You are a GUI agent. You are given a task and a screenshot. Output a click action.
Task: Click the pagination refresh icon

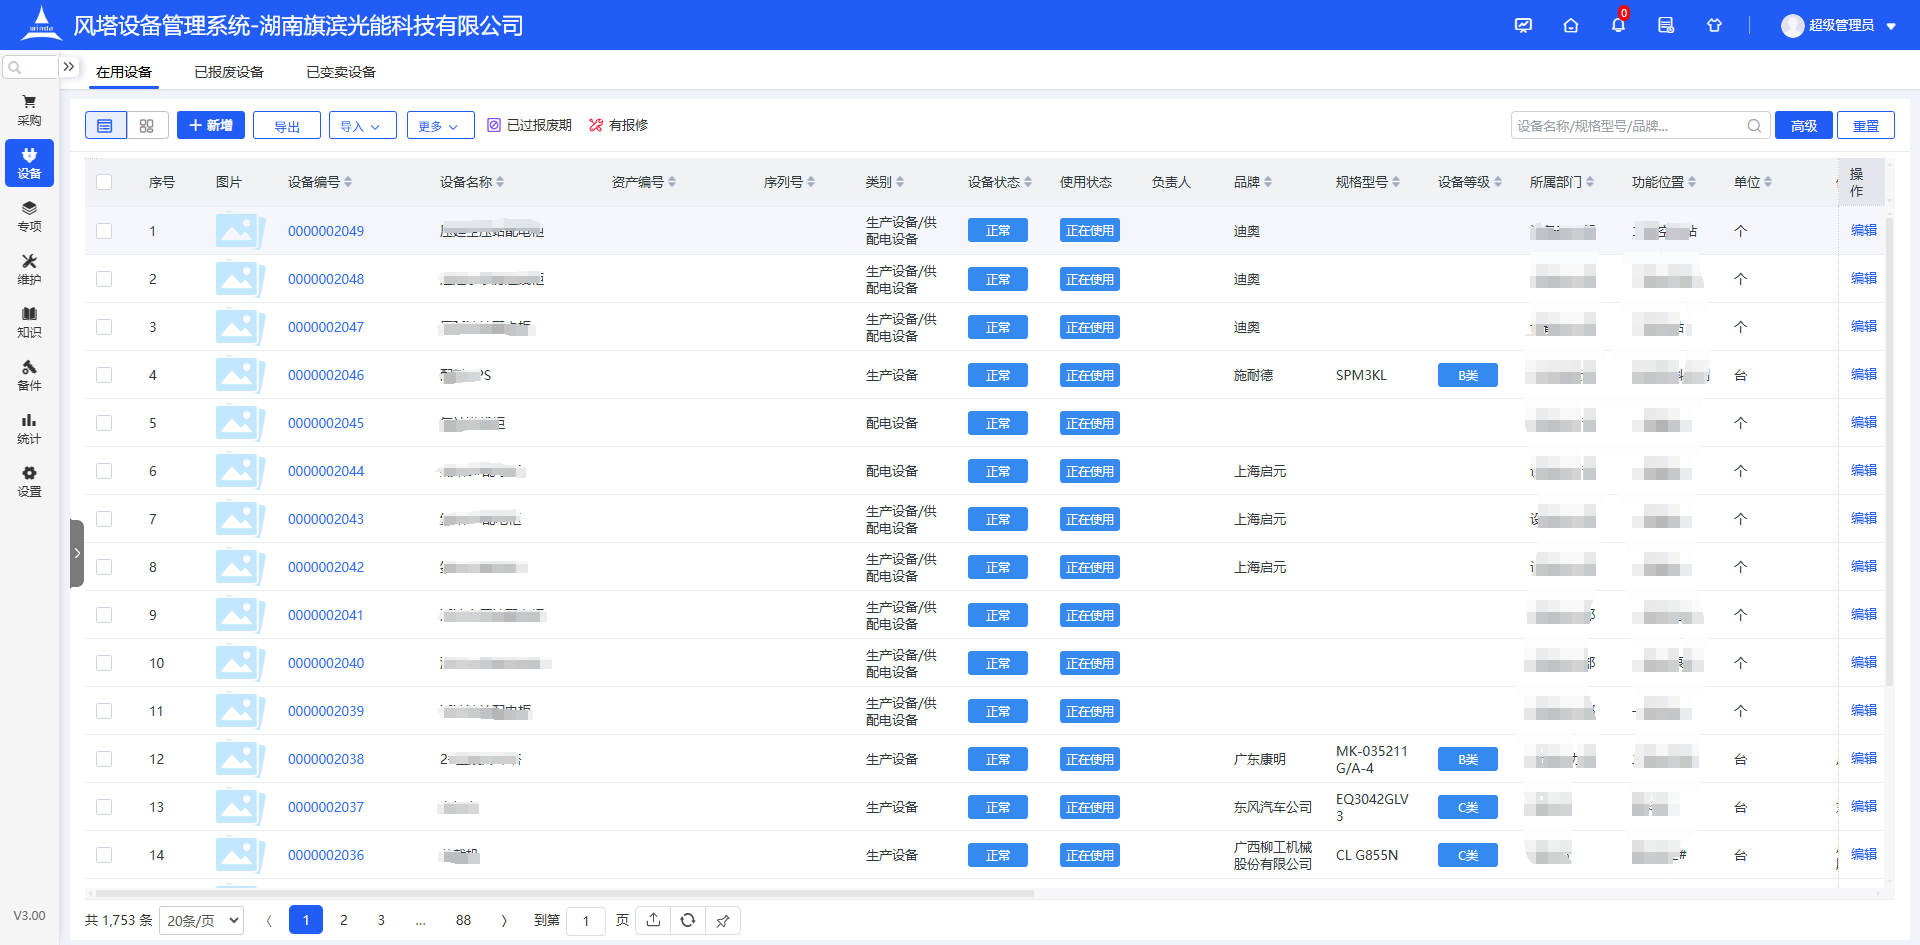pos(688,920)
